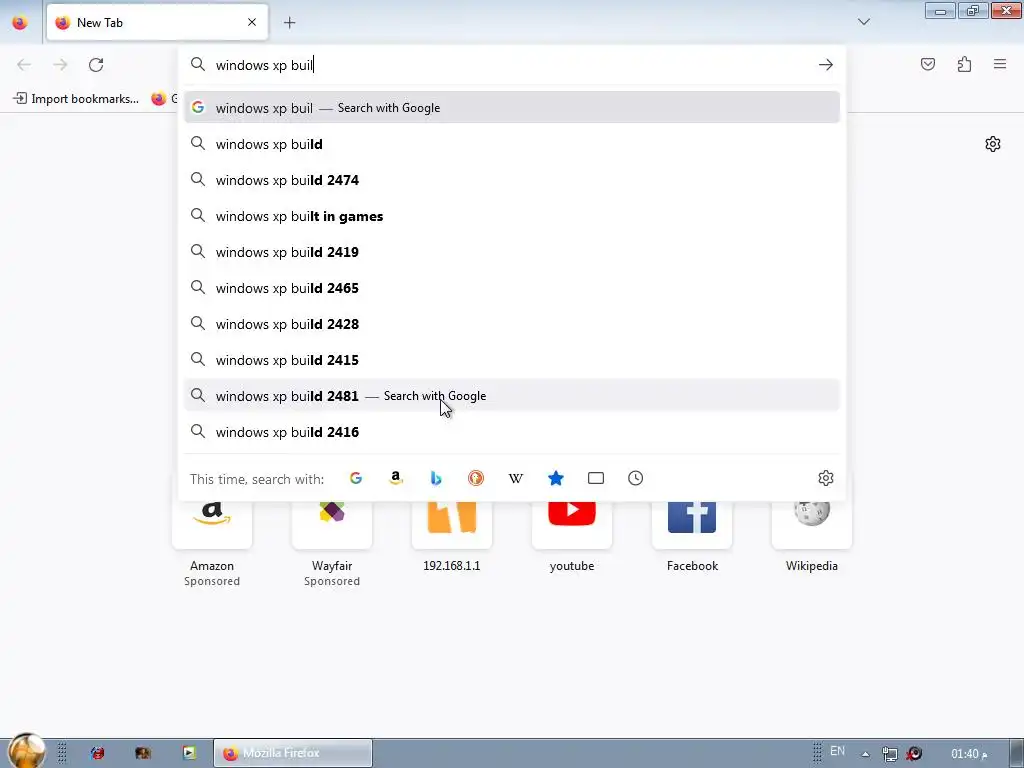Image resolution: width=1024 pixels, height=768 pixels.
Task: Choose suggestion 'windows xp build 2481'
Action: pos(512,396)
